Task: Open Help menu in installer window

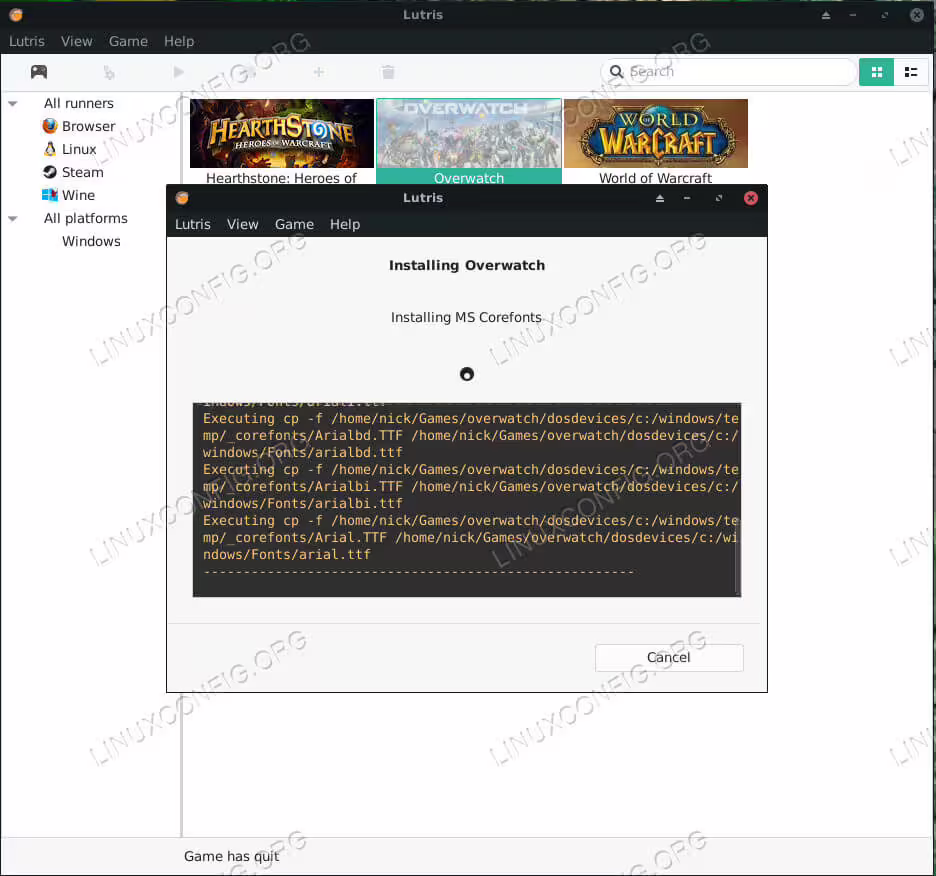Action: pyautogui.click(x=345, y=225)
